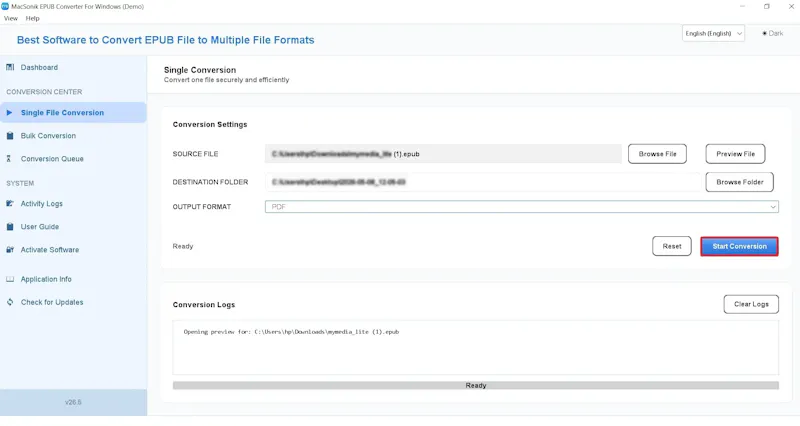Click the Check for Updates refresh icon

pos(10,302)
